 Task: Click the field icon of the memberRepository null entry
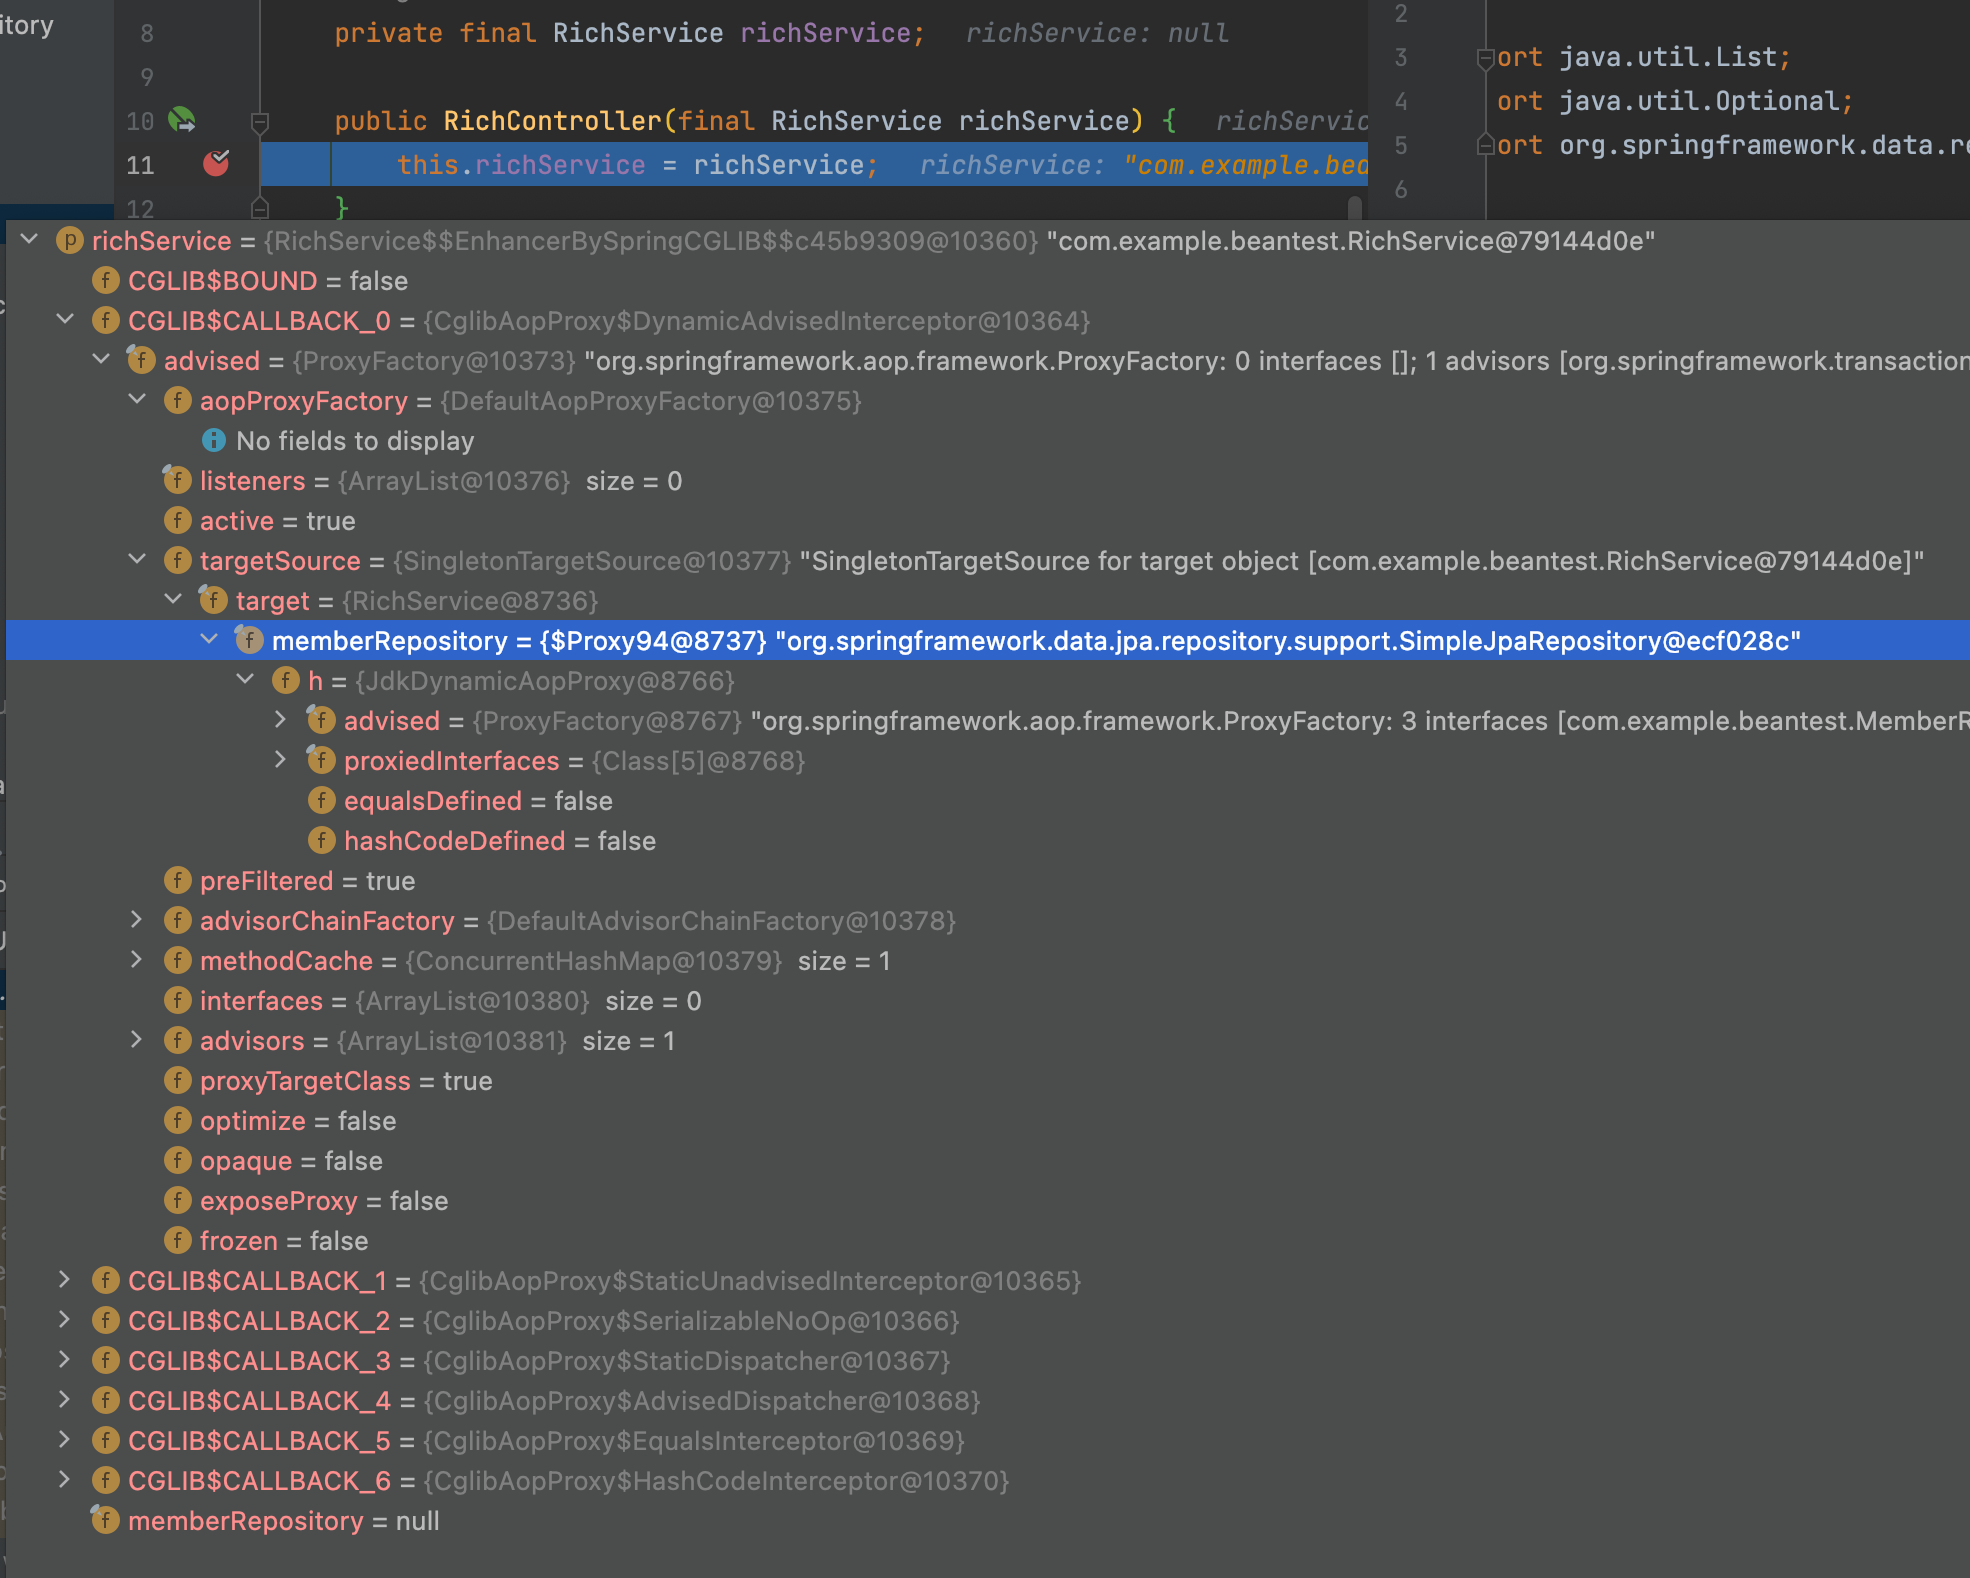105,1521
